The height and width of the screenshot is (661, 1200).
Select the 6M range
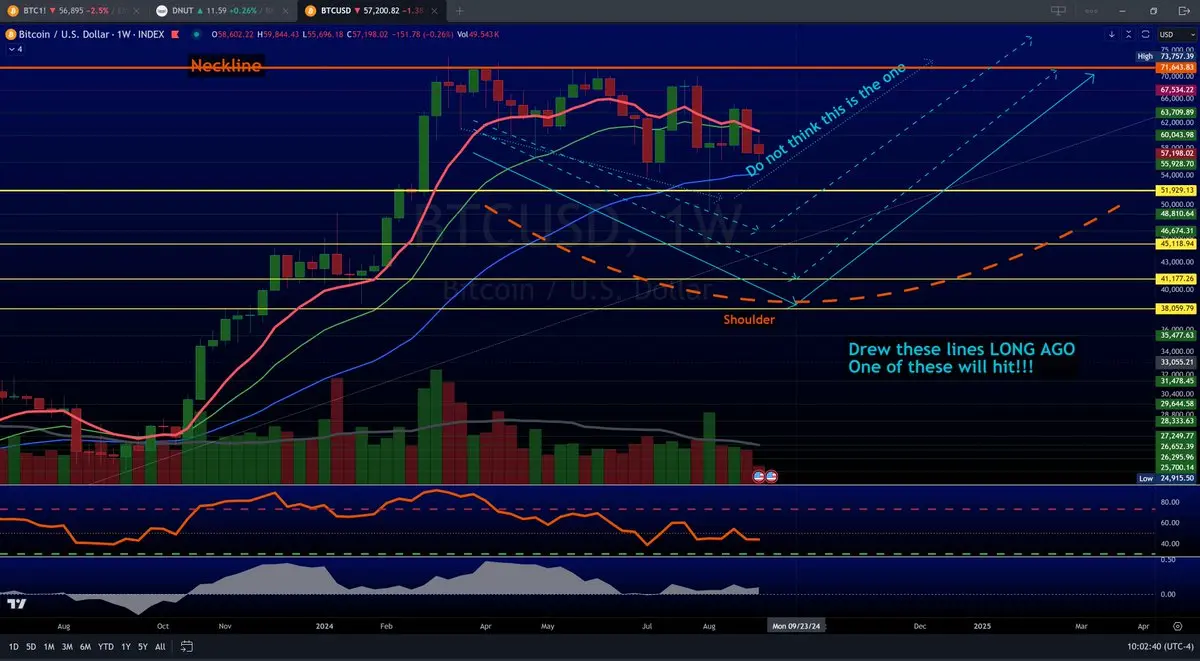pos(85,646)
